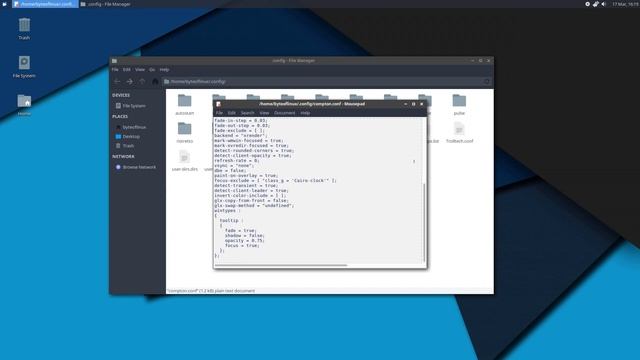Click the File Manager window icon in title bar
640x360 pixels.
click(x=115, y=61)
